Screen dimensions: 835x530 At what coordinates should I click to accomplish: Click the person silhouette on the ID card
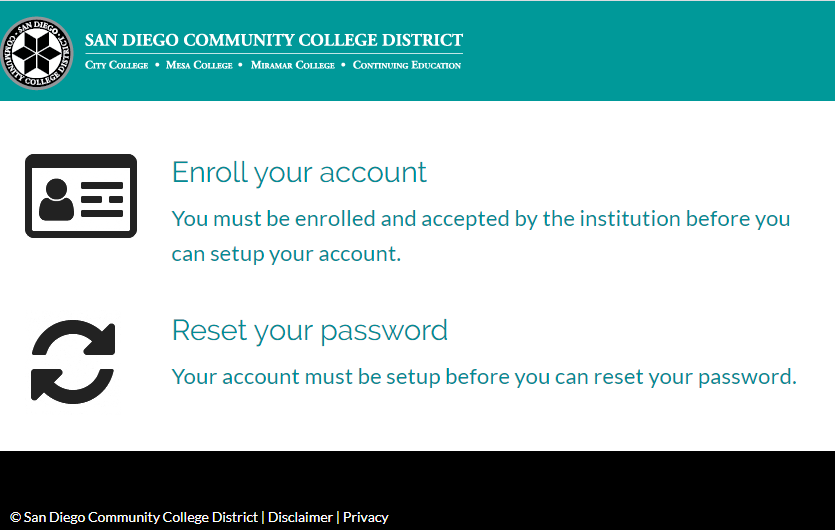[56, 200]
